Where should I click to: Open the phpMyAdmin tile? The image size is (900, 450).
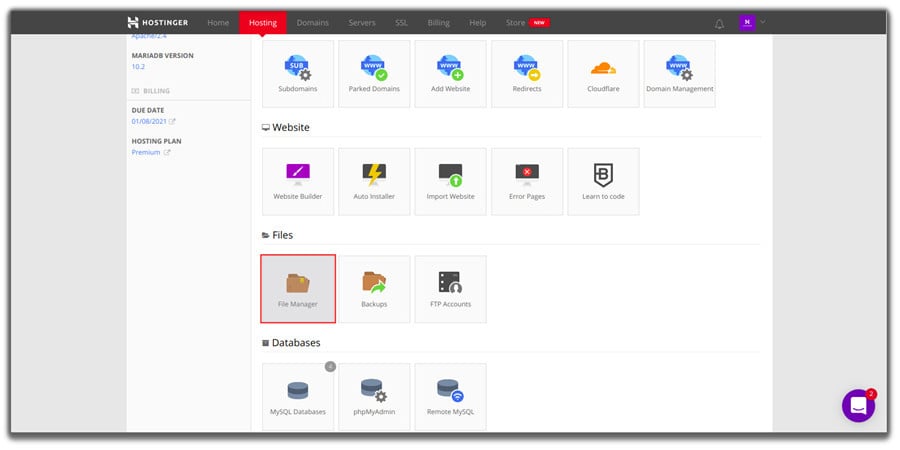click(374, 397)
